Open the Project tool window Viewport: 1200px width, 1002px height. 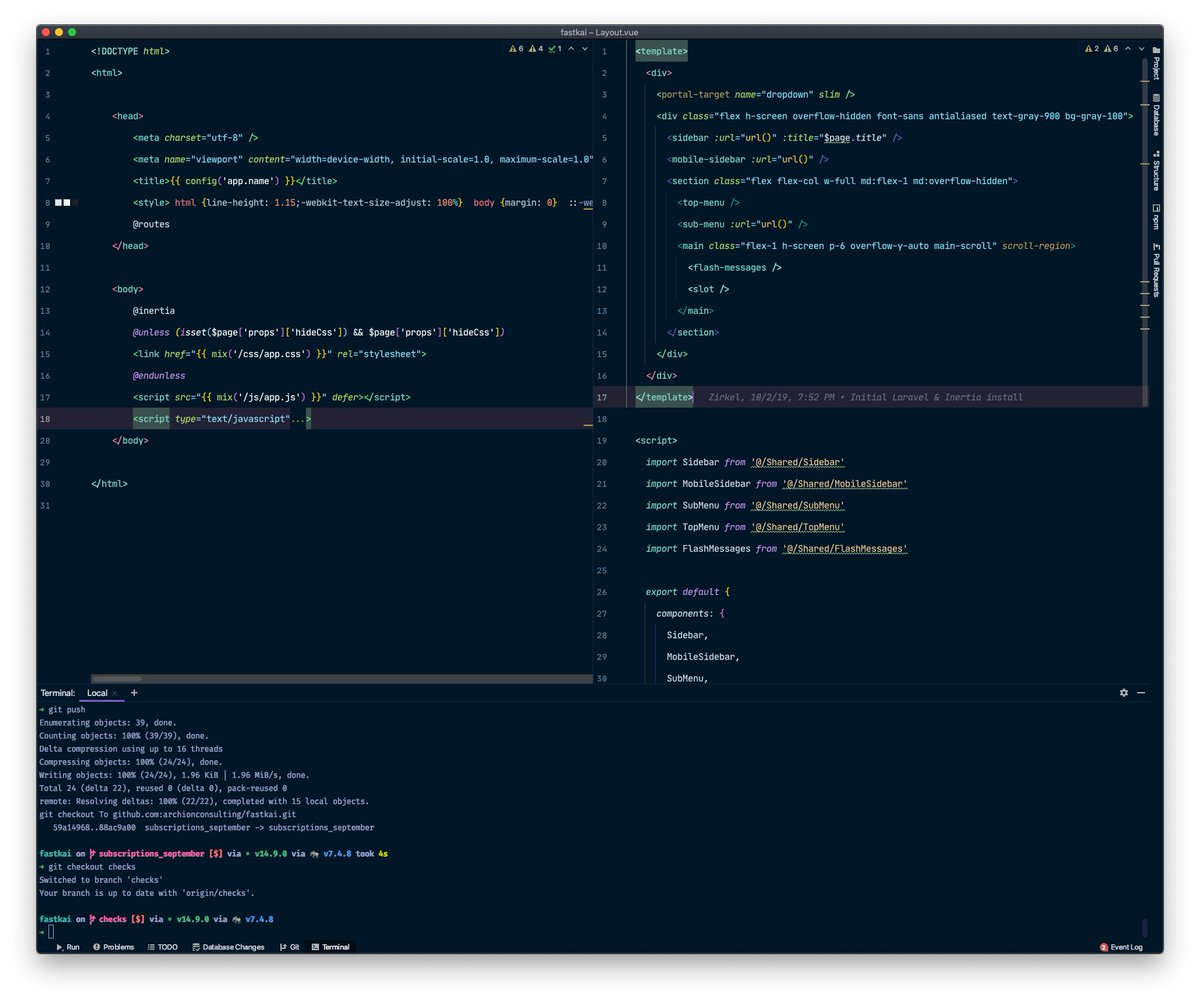pos(1156,62)
